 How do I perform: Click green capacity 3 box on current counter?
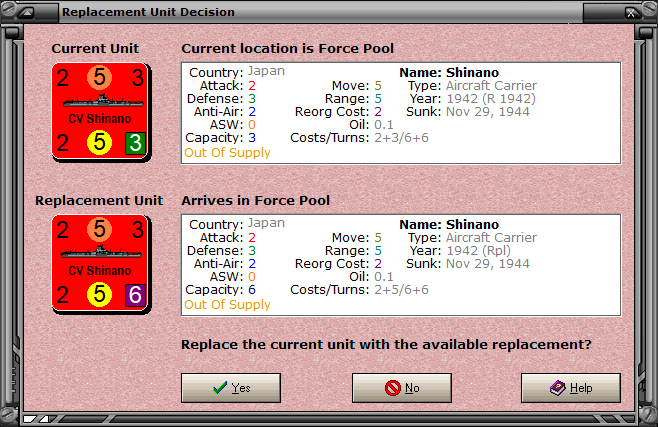[x=135, y=143]
